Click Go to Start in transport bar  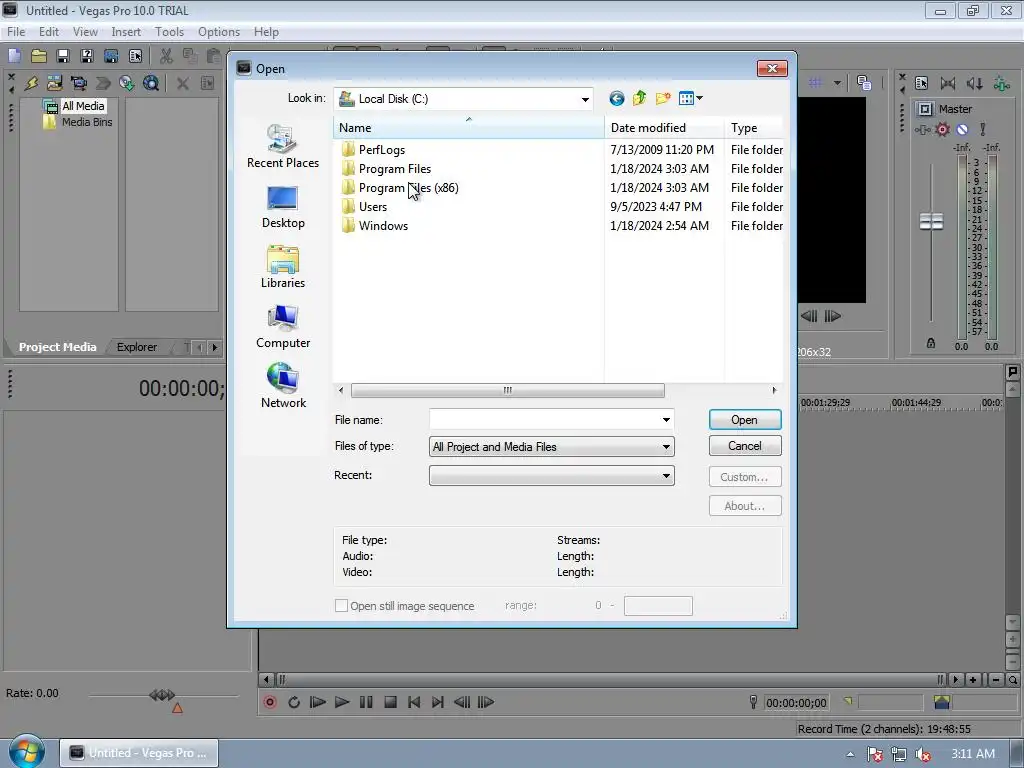click(x=414, y=702)
